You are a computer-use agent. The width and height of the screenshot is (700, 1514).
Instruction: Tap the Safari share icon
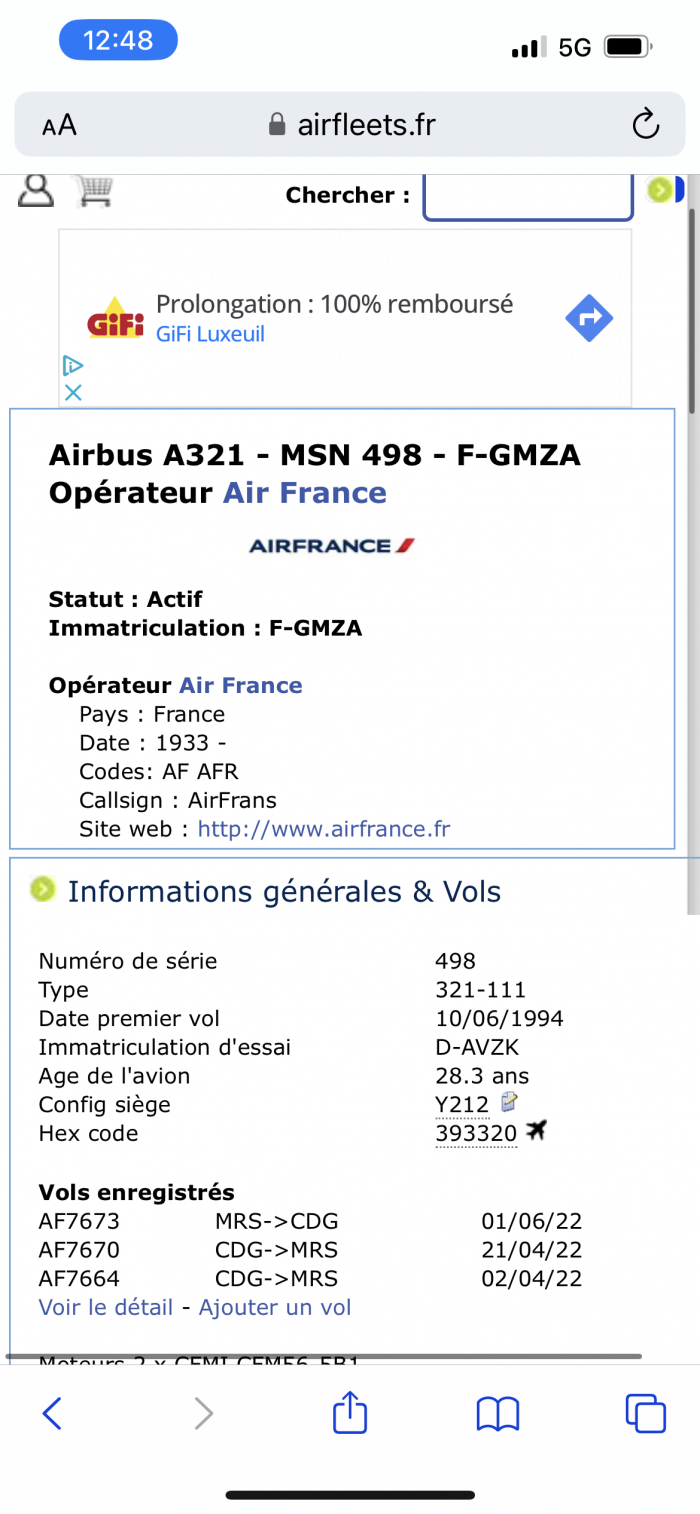click(350, 1412)
